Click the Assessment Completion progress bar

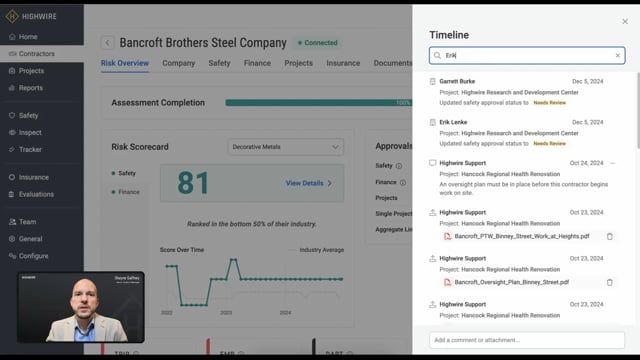(318, 103)
